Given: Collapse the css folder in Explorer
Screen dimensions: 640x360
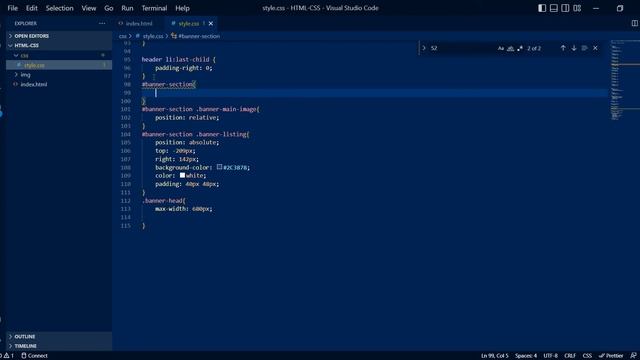Looking at the screenshot, I should 59,55.
